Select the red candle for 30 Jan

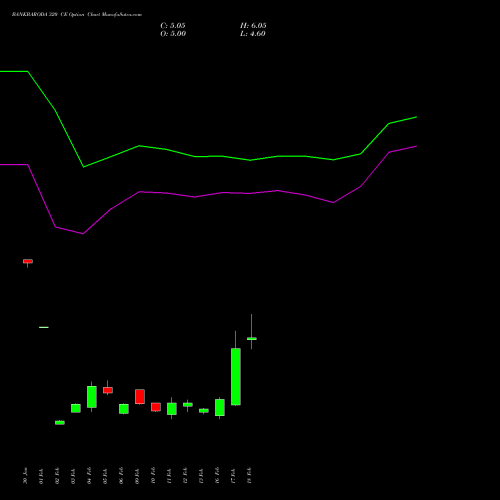click(28, 262)
